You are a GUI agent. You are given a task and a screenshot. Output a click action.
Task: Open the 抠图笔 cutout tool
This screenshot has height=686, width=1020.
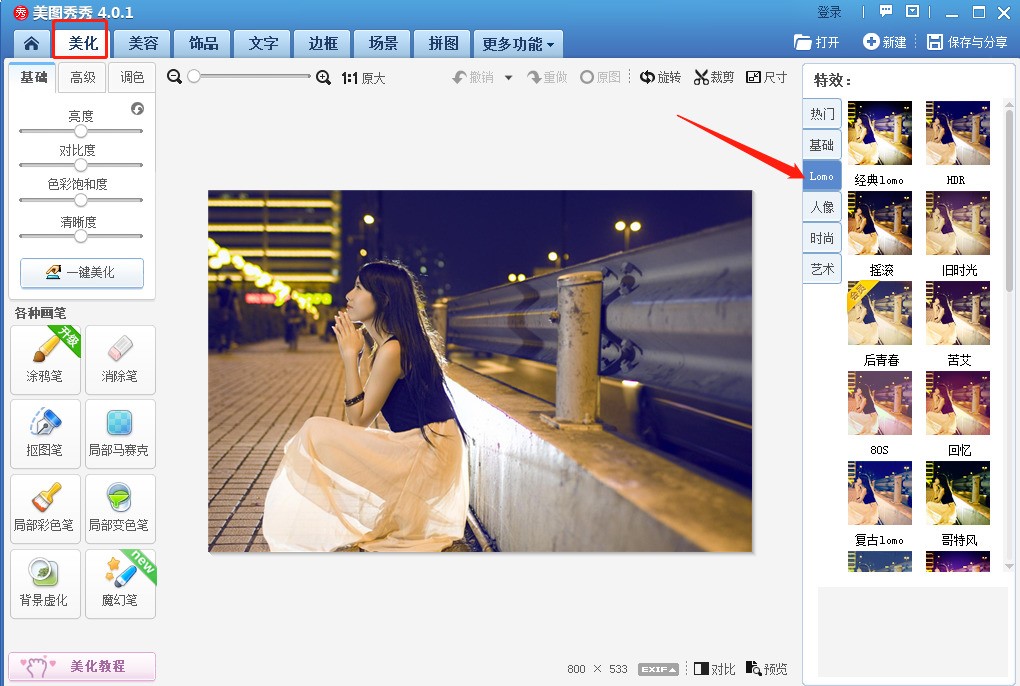[45, 433]
